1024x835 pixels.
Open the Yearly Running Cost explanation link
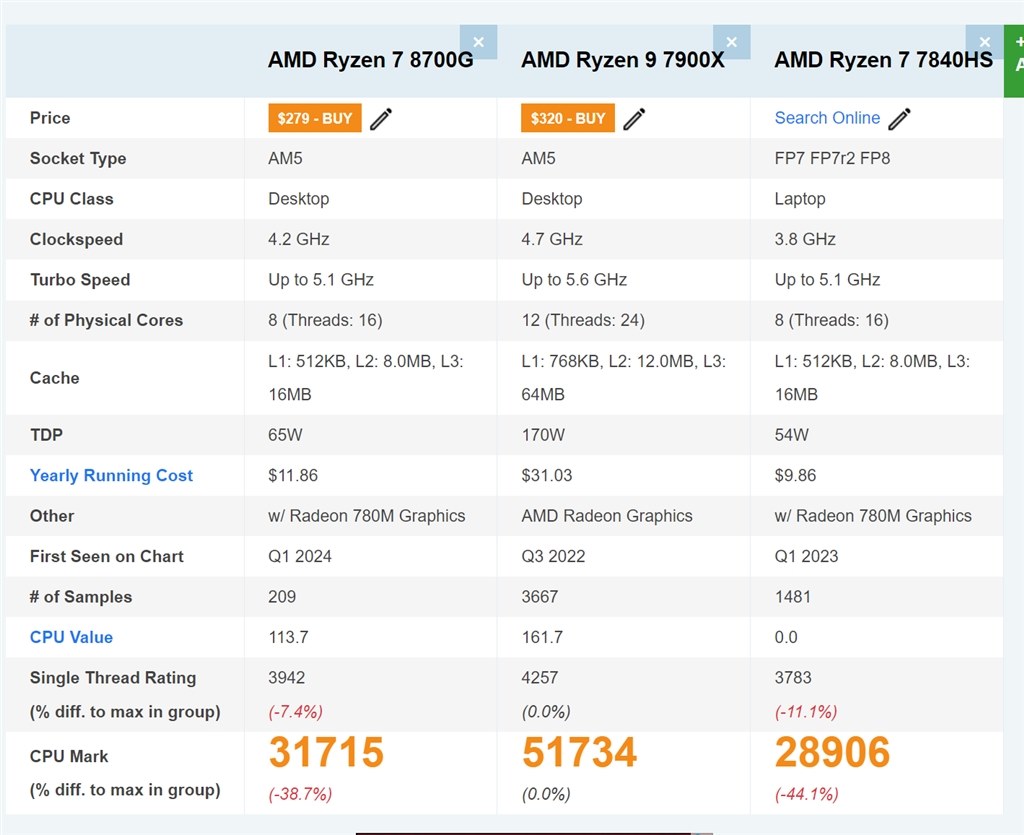tap(111, 475)
